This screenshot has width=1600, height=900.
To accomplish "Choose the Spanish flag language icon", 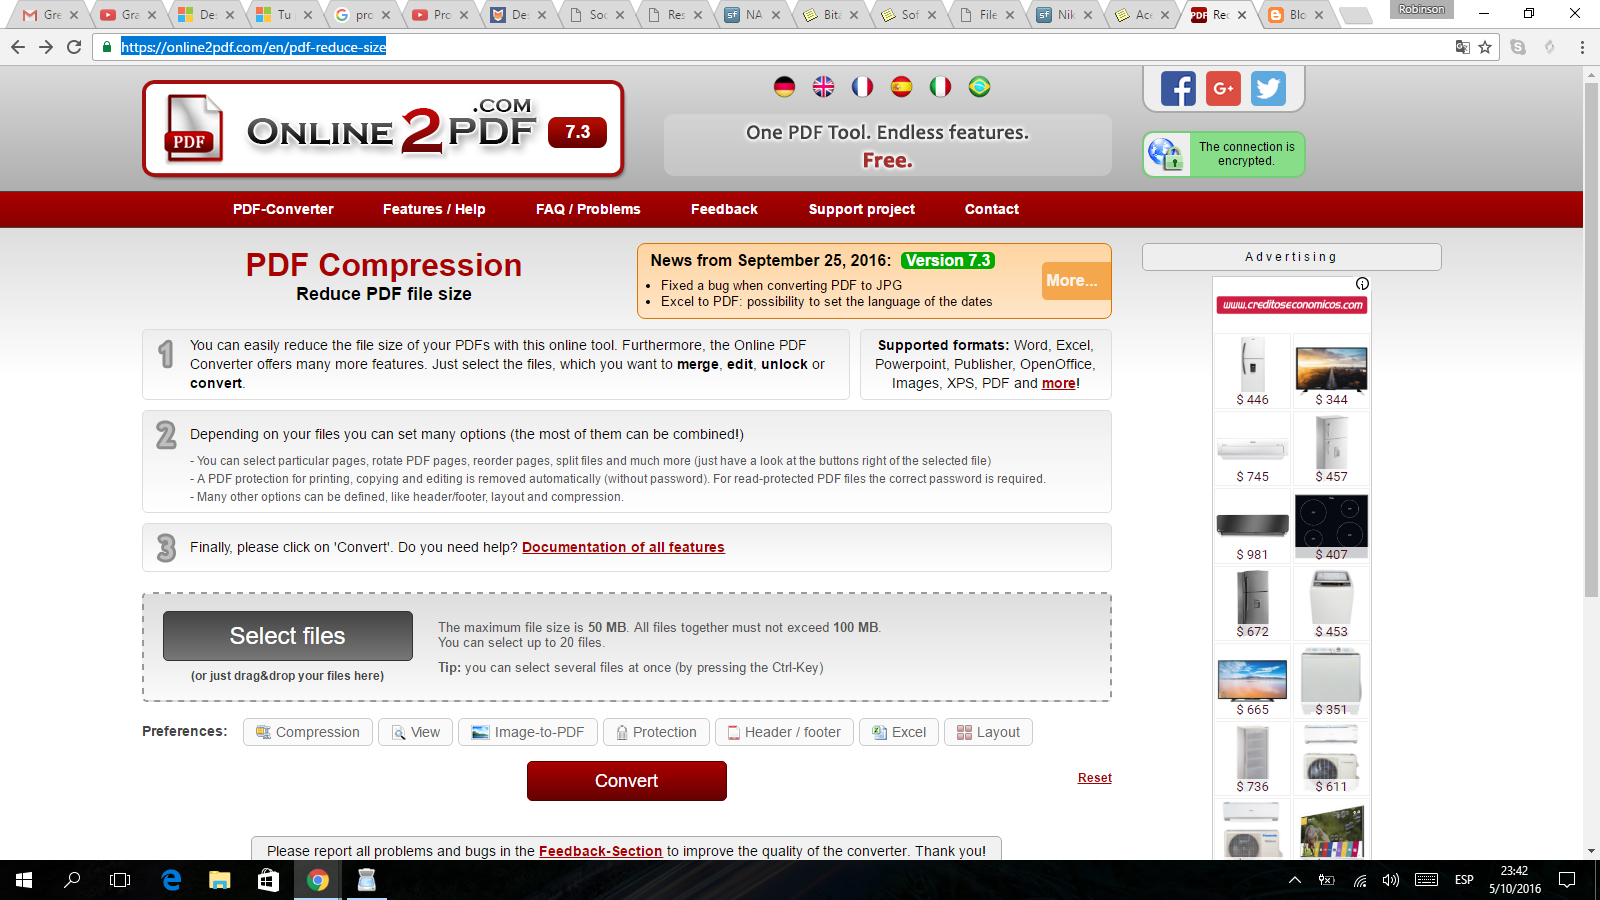I will click(x=901, y=87).
